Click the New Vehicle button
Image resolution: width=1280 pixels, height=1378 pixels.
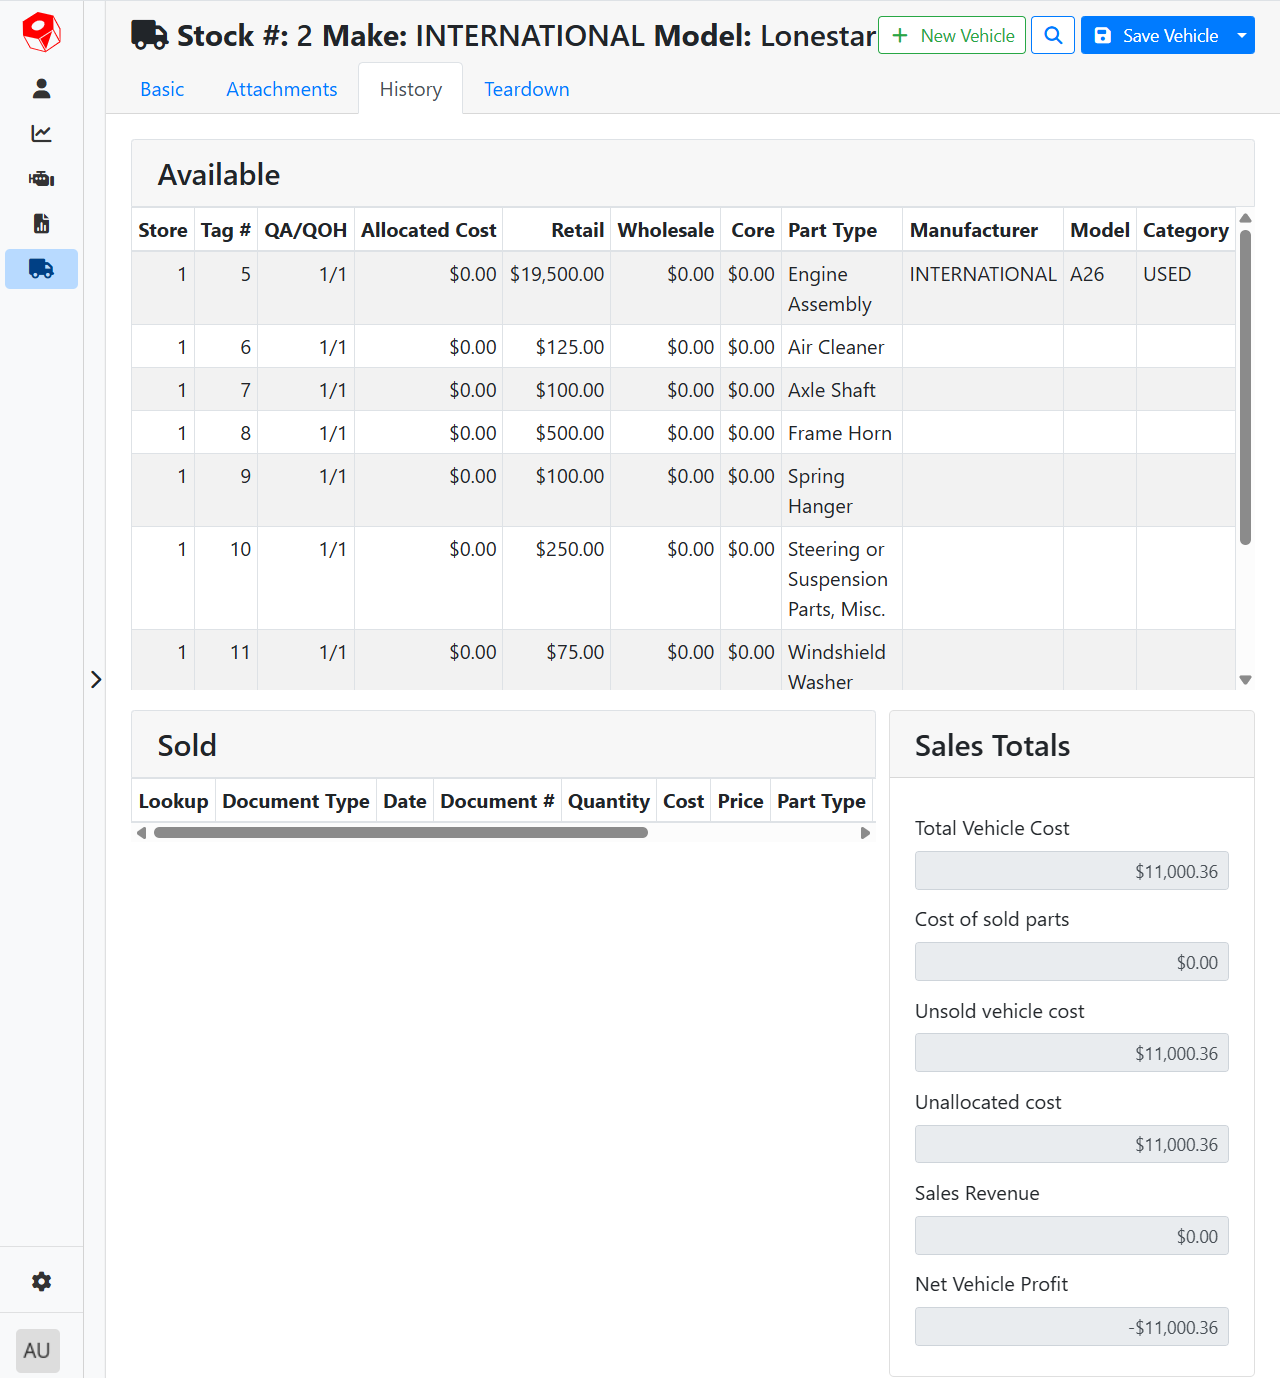[951, 36]
